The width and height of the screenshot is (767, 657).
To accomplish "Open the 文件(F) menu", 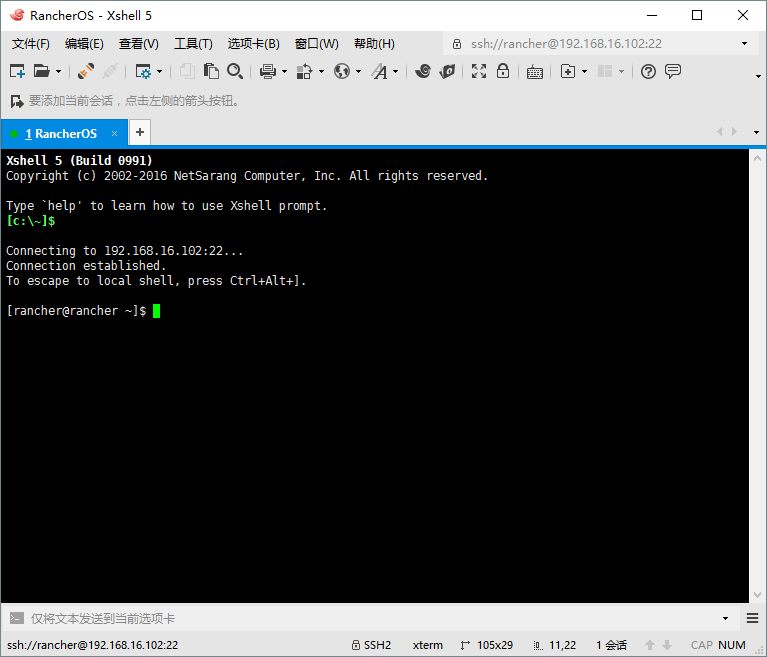I will pos(31,44).
